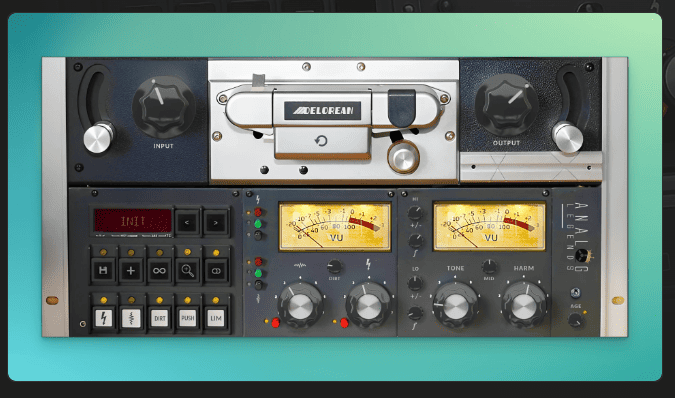Toggle the red button by the lightning knob
This screenshot has width=675, height=398.
click(344, 323)
